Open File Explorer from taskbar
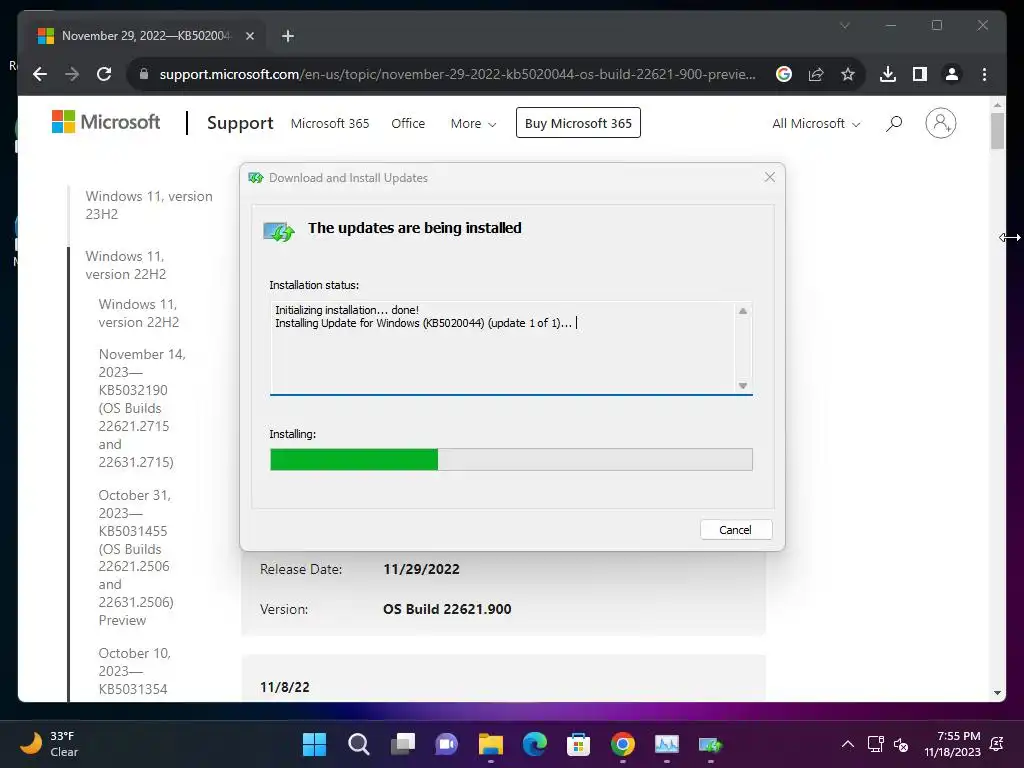The width and height of the screenshot is (1024, 768). point(490,744)
